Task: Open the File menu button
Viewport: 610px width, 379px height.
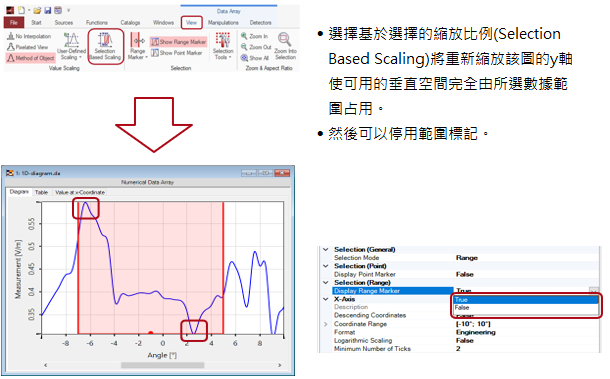Action: coord(14,23)
